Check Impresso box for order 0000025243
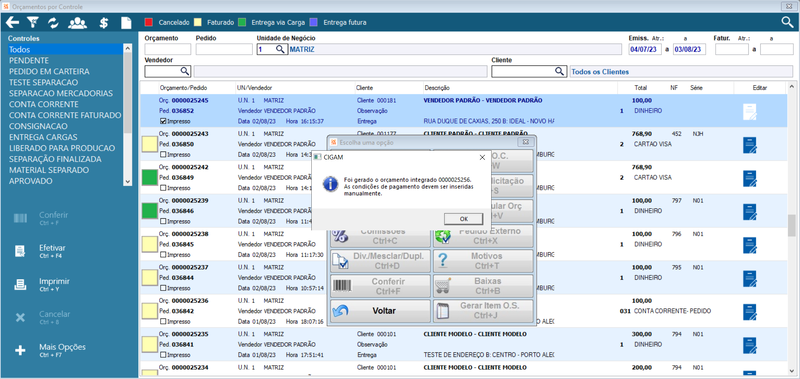 pos(163,155)
